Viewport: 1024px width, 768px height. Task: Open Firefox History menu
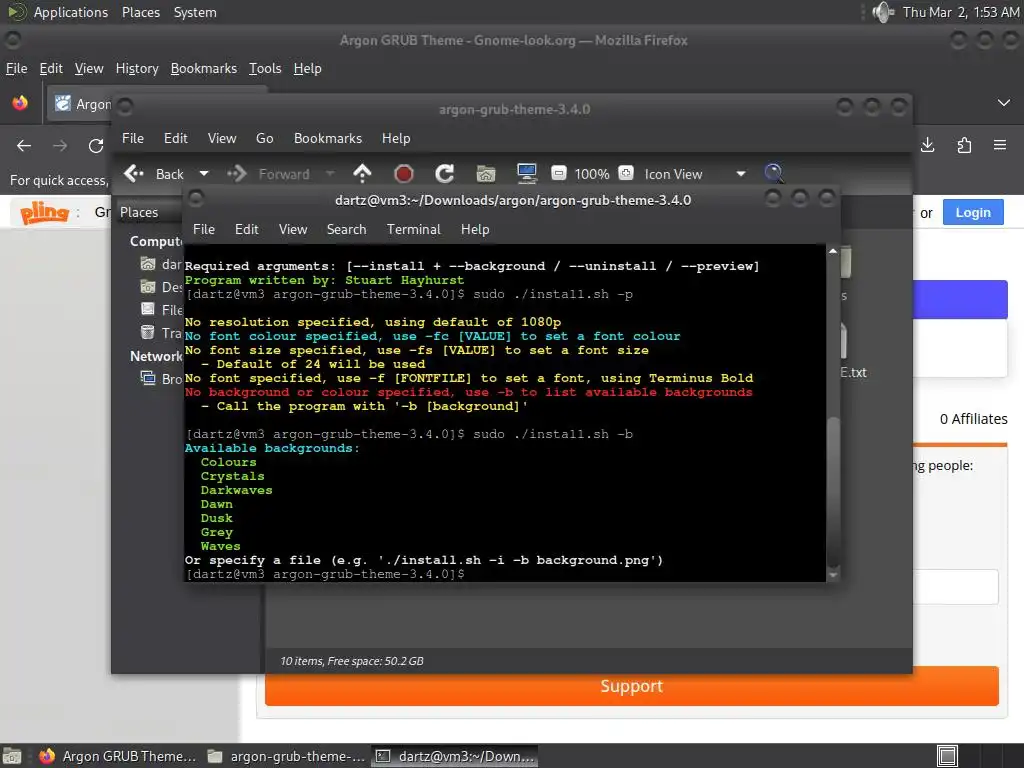pyautogui.click(x=137, y=69)
